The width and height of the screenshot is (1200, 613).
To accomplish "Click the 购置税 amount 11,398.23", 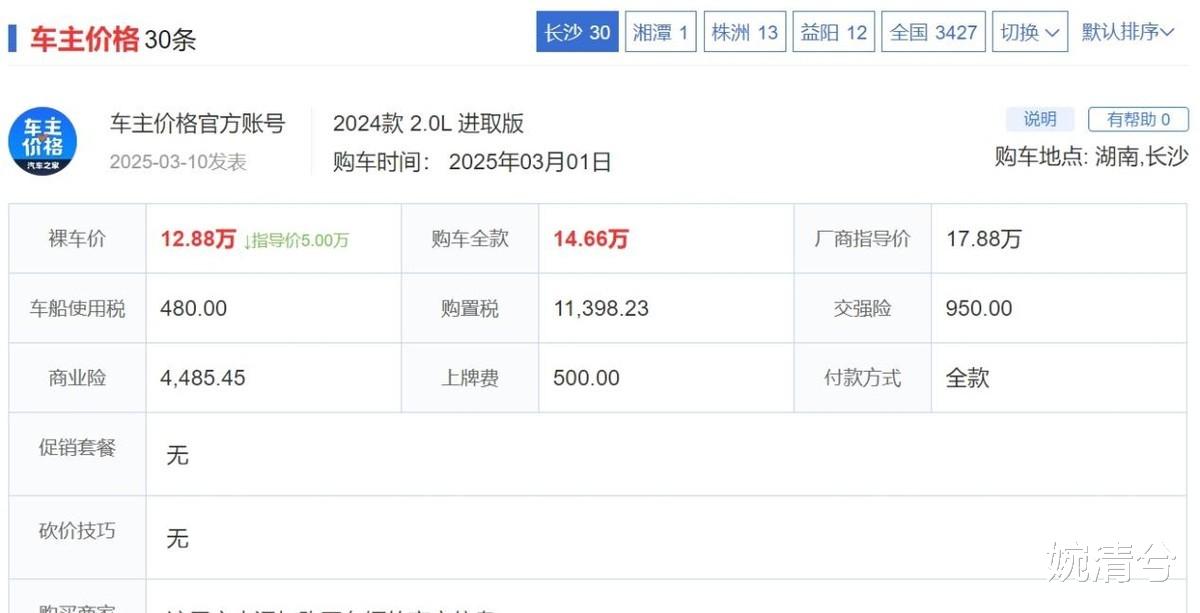I will (x=601, y=309).
